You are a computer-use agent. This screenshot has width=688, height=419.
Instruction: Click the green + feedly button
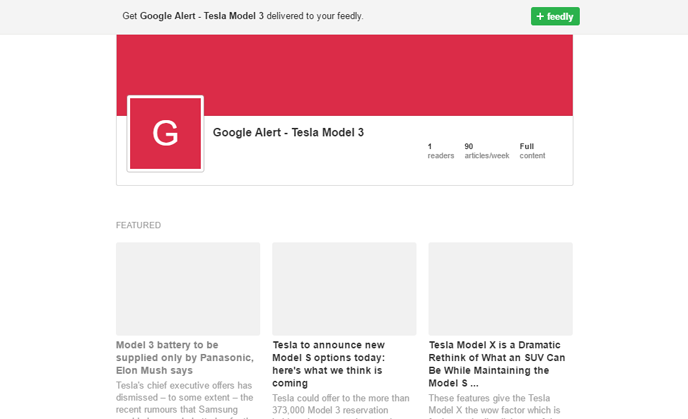(555, 16)
